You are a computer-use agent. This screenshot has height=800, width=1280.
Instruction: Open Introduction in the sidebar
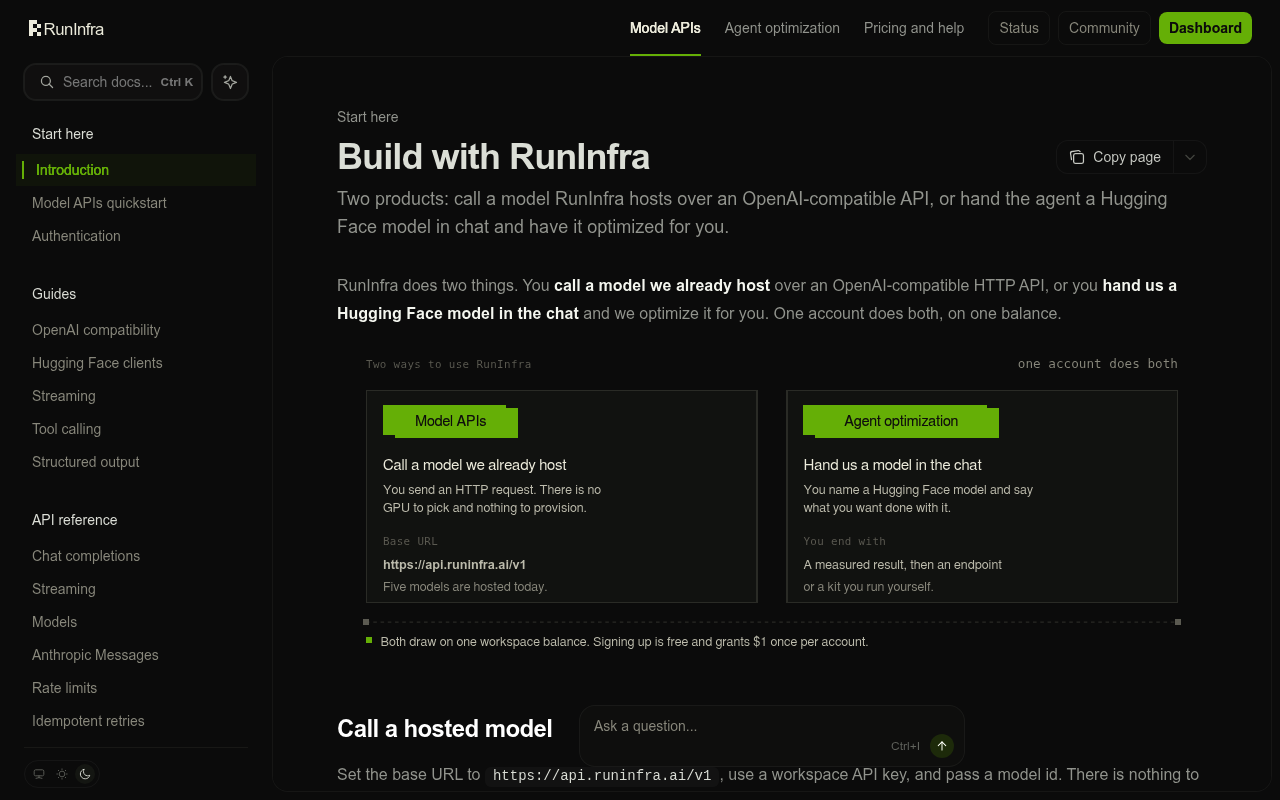tap(137, 170)
